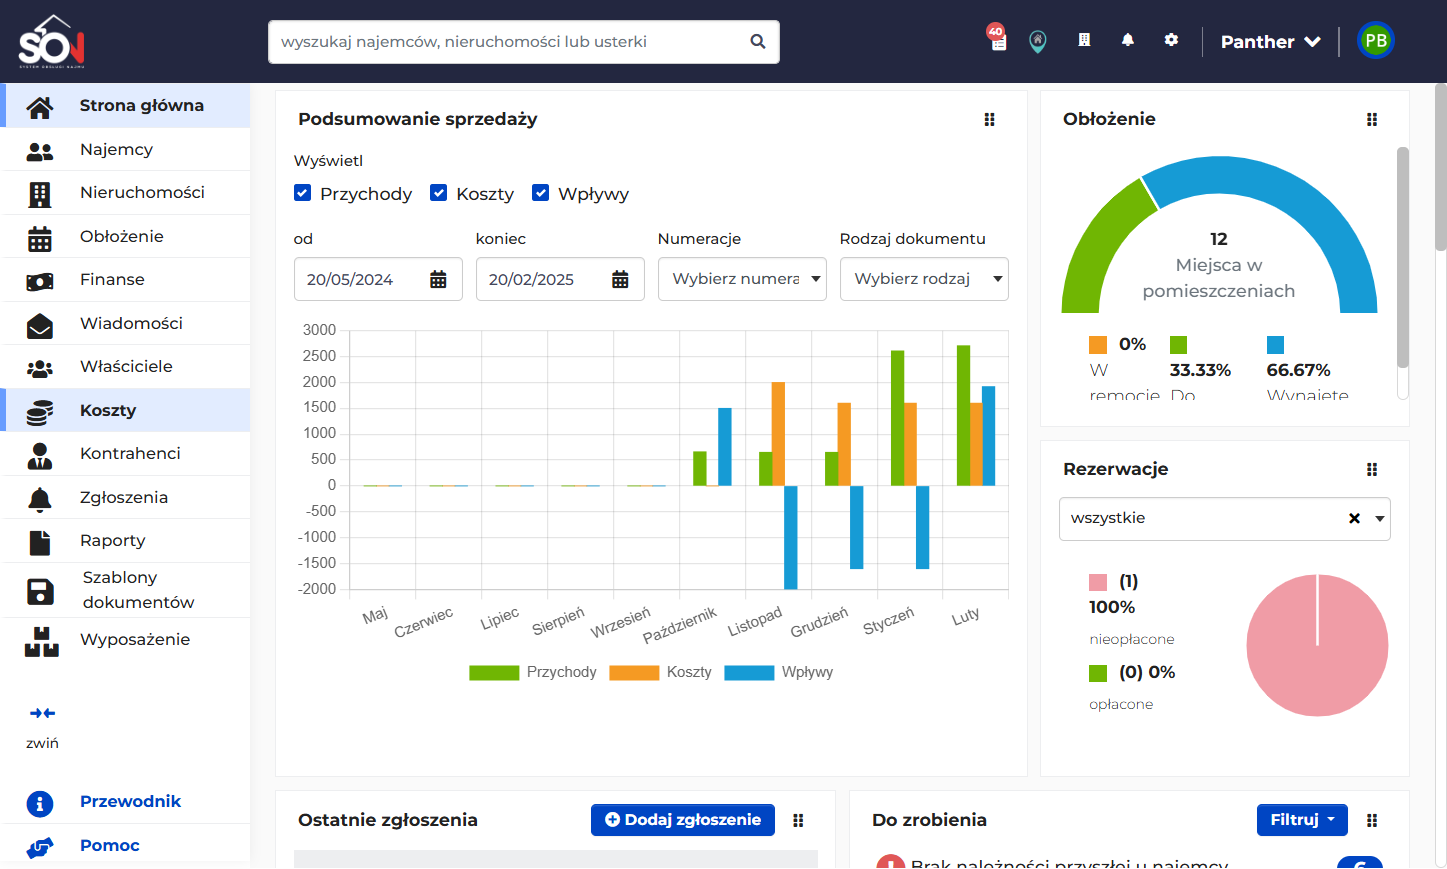Screen dimensions: 1447x869
Task: Click the pink nieopłacone pie chart slice
Action: point(1317,645)
